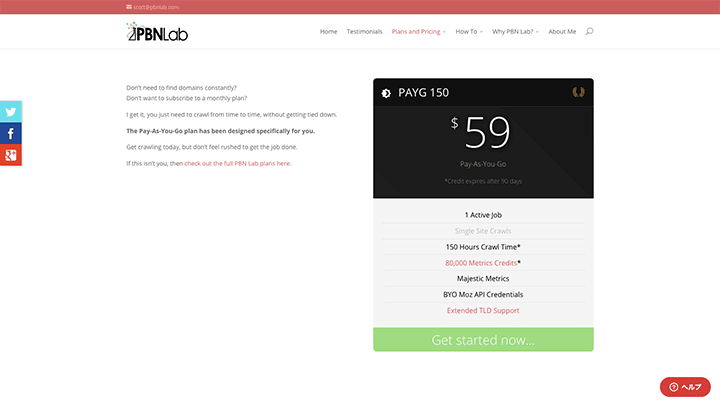Click the Credit expires after 90 days note

coord(483,181)
